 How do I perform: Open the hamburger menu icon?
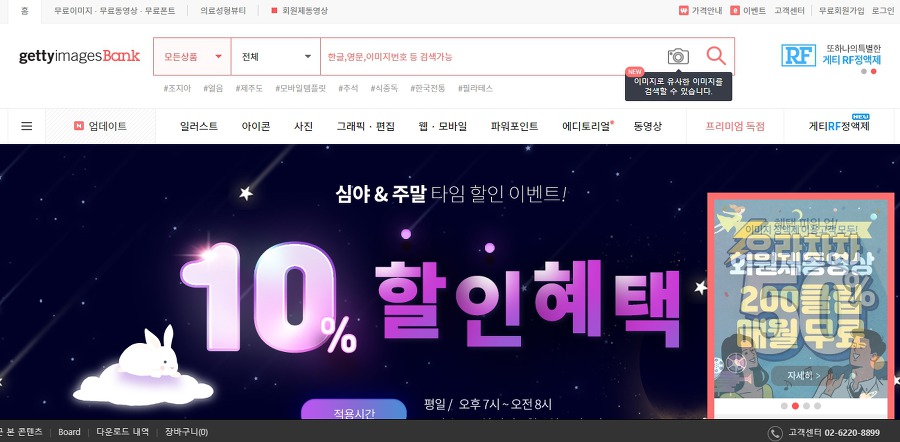pyautogui.click(x=26, y=126)
